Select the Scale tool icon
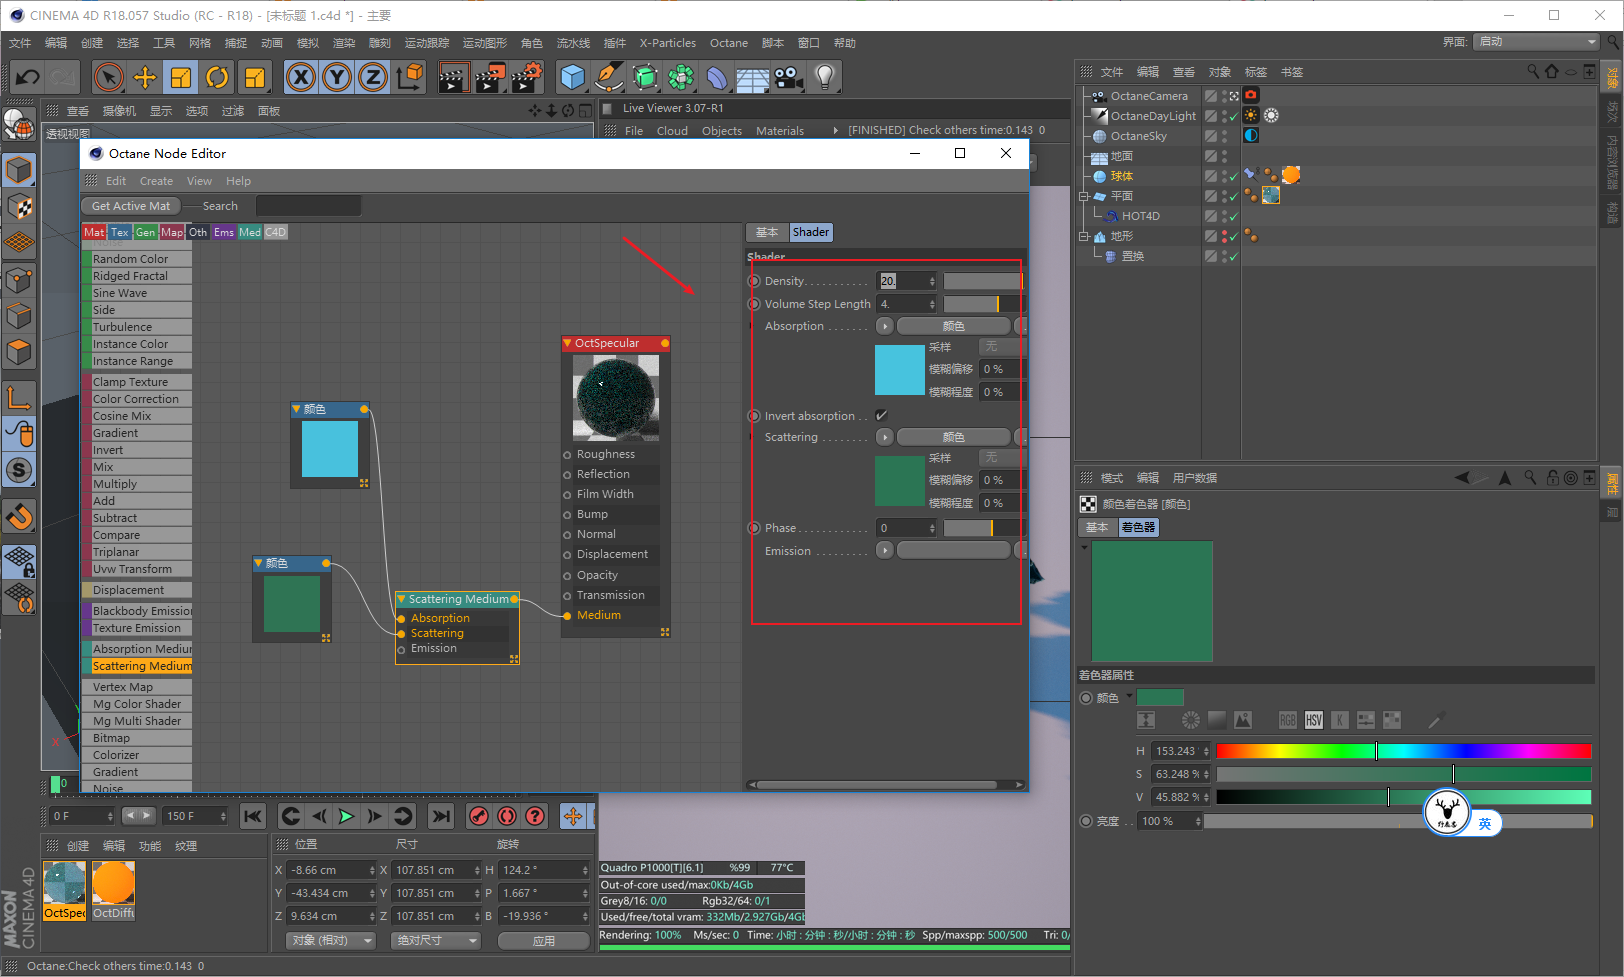 click(181, 77)
